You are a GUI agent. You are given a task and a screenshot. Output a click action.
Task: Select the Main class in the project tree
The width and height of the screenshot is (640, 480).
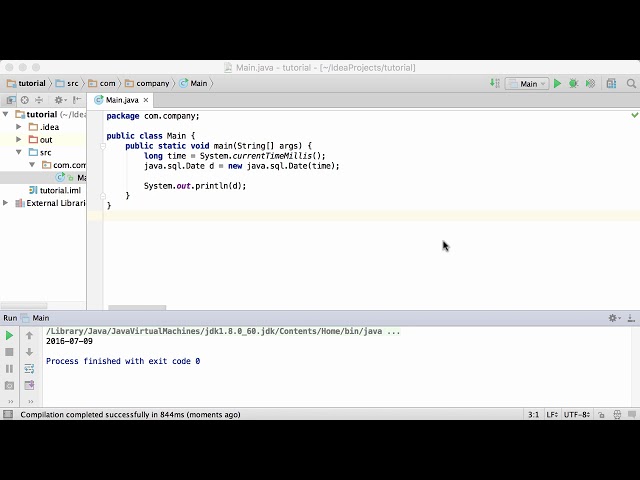point(71,178)
